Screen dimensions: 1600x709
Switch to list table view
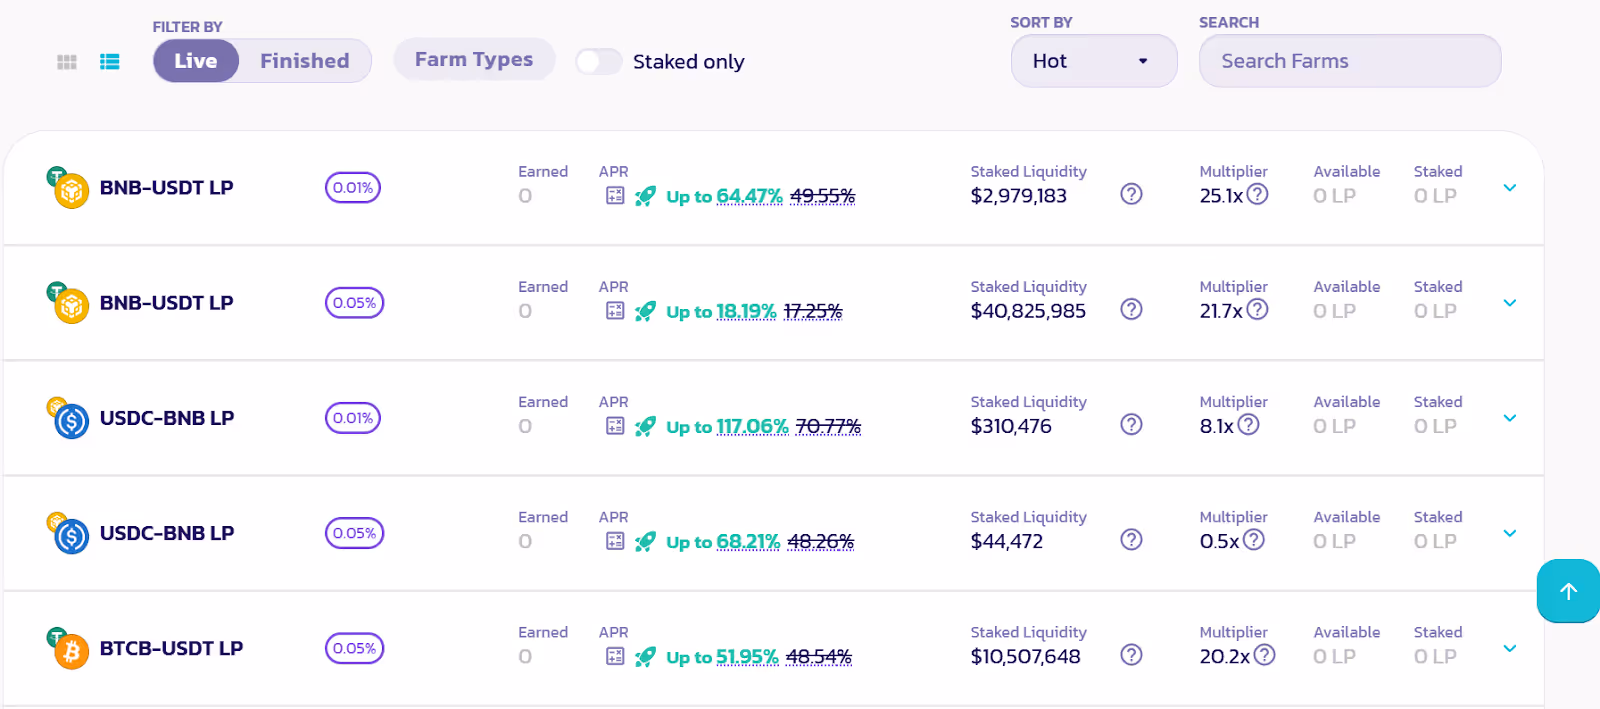(x=110, y=62)
